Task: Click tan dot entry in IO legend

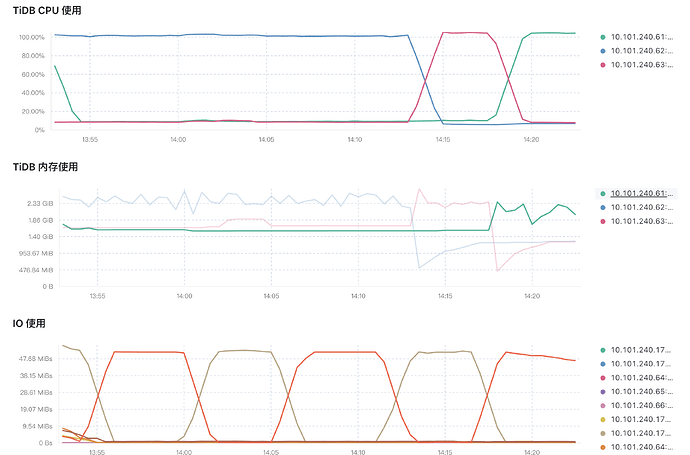Action: [602, 433]
